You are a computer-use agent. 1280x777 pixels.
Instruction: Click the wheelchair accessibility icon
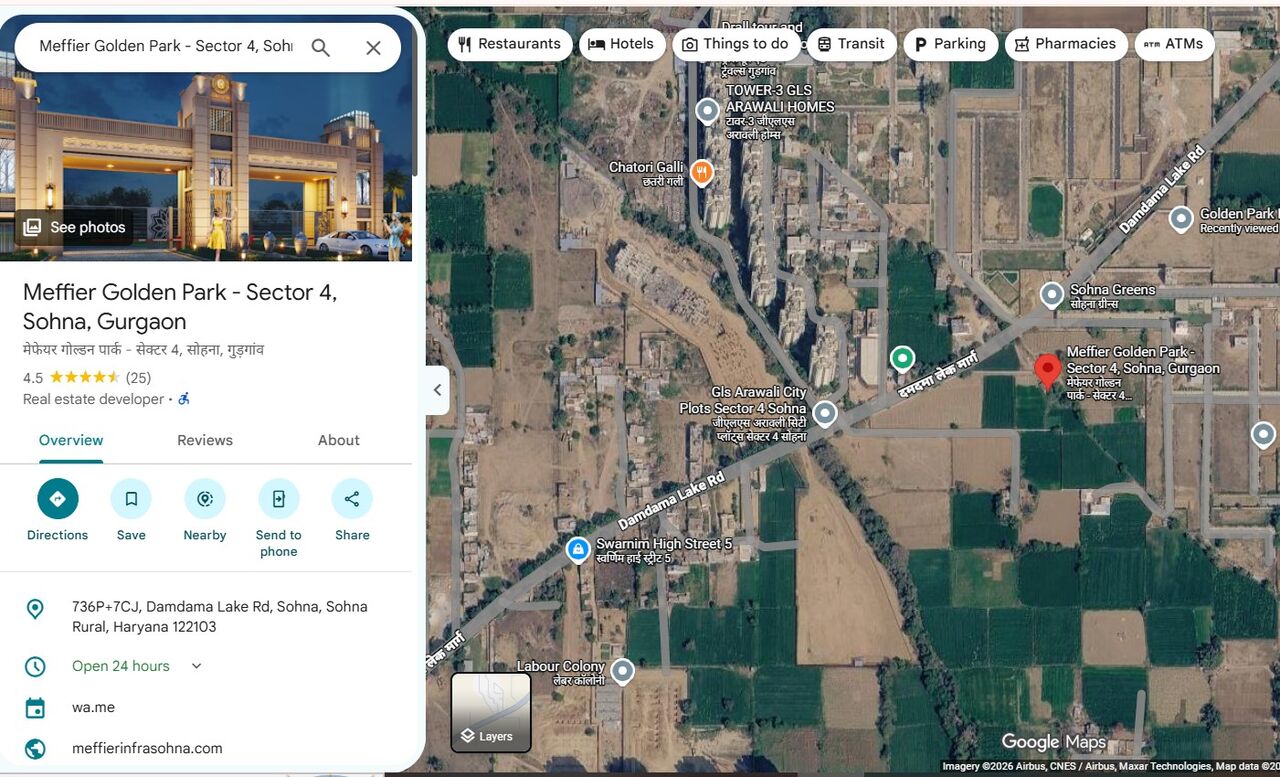pyautogui.click(x=184, y=399)
